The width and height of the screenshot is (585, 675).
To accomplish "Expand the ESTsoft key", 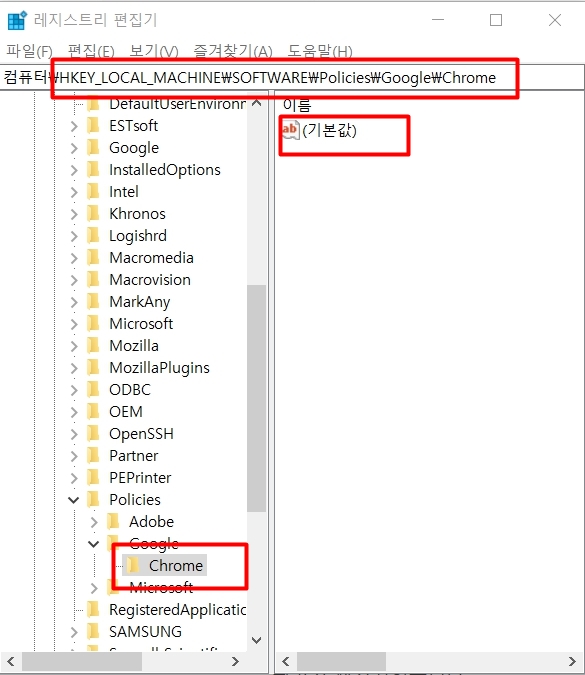I will (74, 126).
